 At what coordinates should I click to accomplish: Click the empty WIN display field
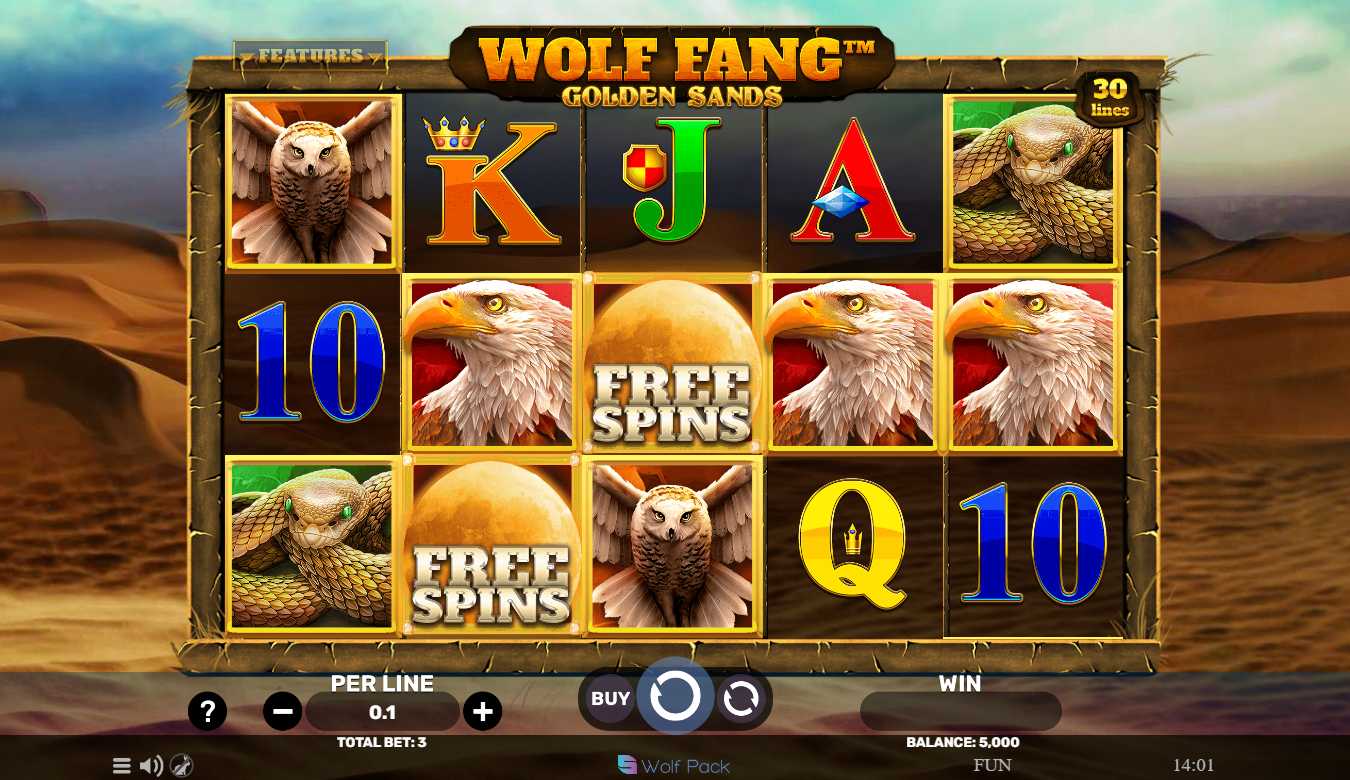[x=960, y=712]
